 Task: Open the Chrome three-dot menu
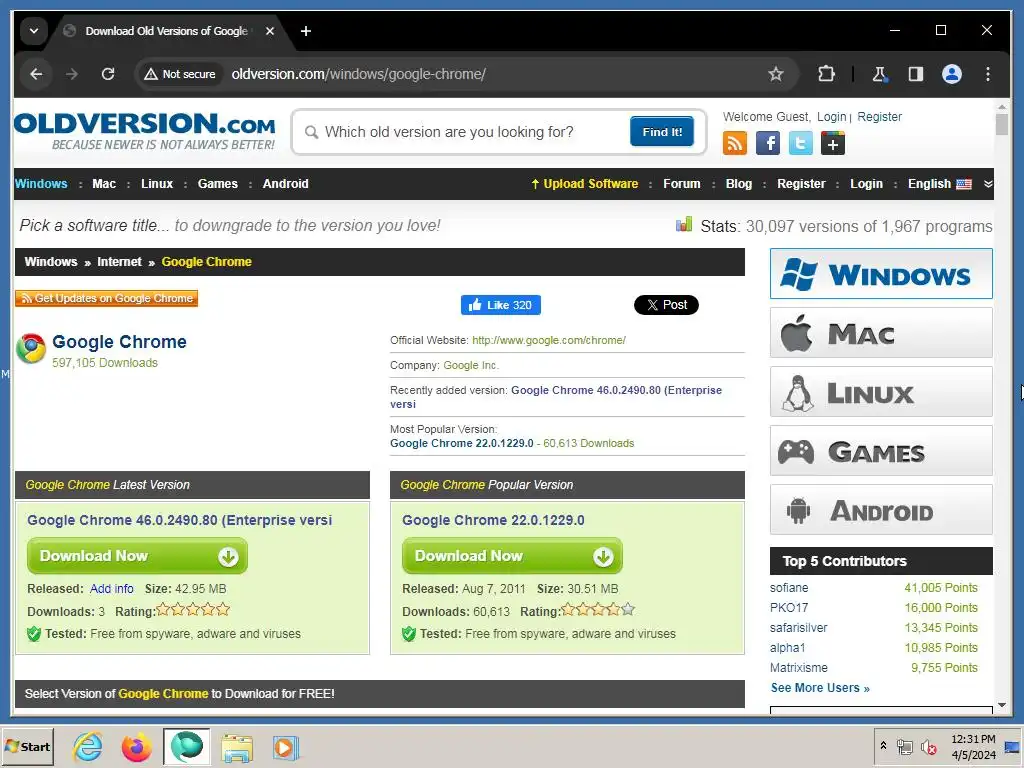click(987, 74)
